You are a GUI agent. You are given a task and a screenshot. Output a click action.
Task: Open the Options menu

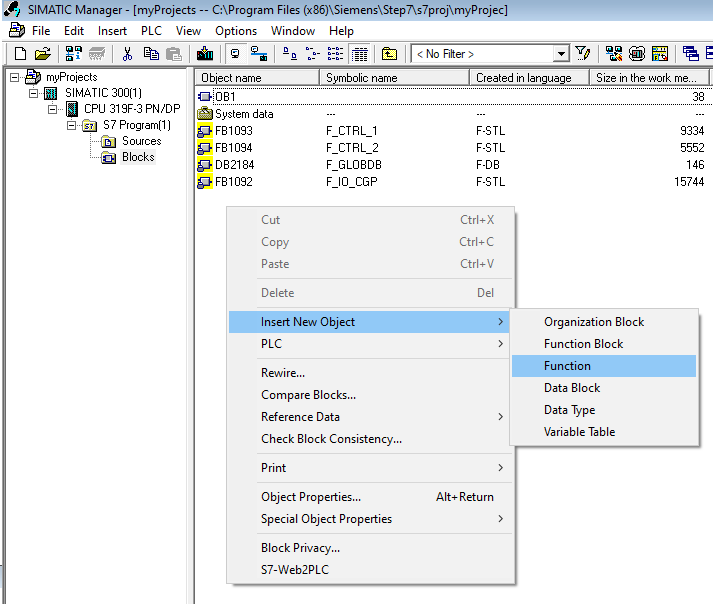236,31
